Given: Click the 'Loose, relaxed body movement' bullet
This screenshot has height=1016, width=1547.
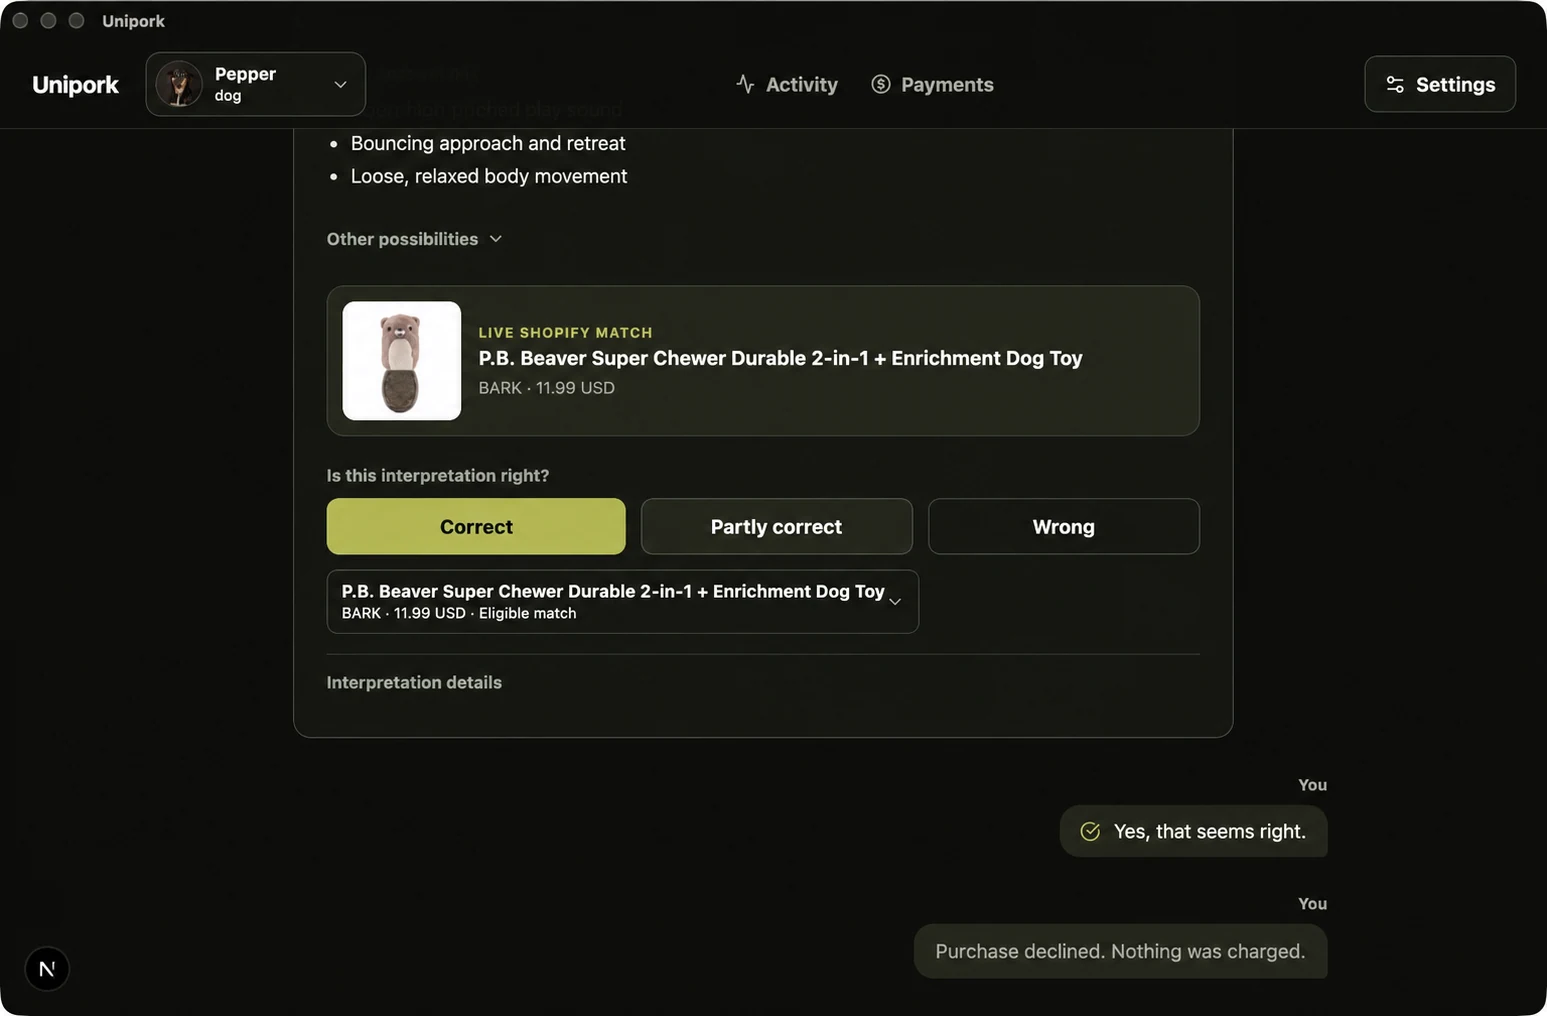Looking at the screenshot, I should 489,176.
